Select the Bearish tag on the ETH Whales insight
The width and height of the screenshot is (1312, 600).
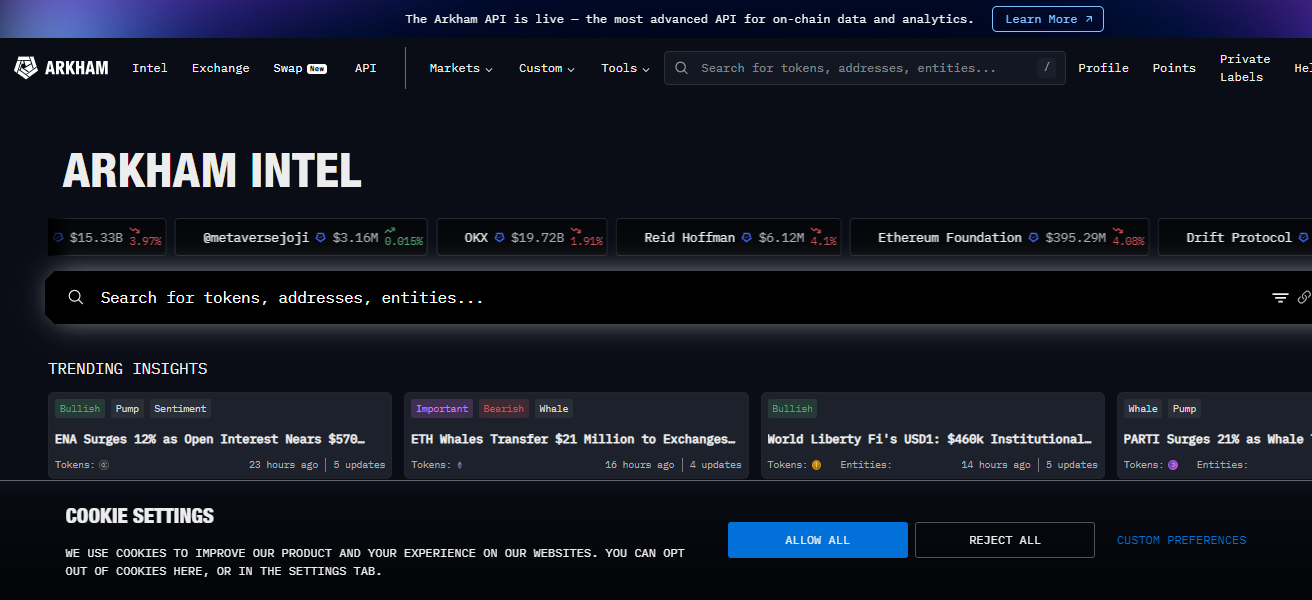[503, 409]
